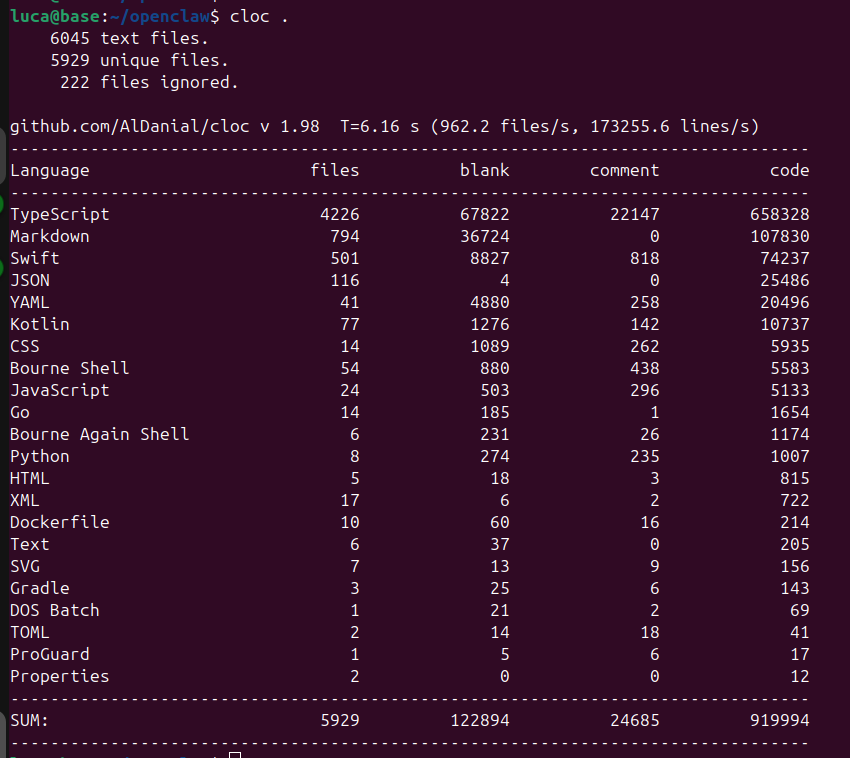Click the 'Language' column header
This screenshot has height=758, width=850.
point(50,170)
